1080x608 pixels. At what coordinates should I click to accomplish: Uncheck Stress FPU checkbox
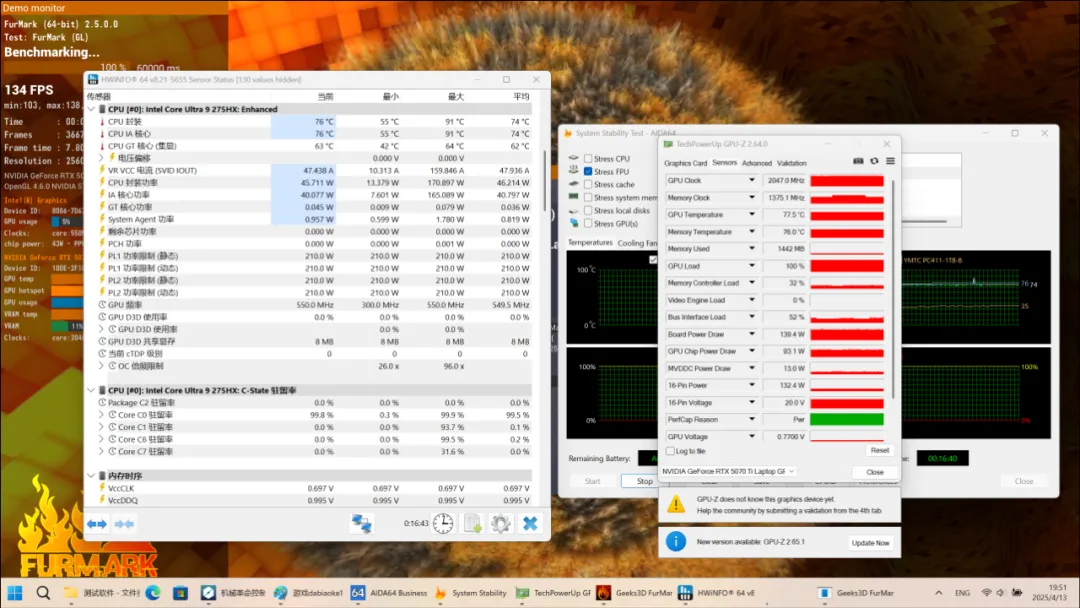pyautogui.click(x=587, y=172)
